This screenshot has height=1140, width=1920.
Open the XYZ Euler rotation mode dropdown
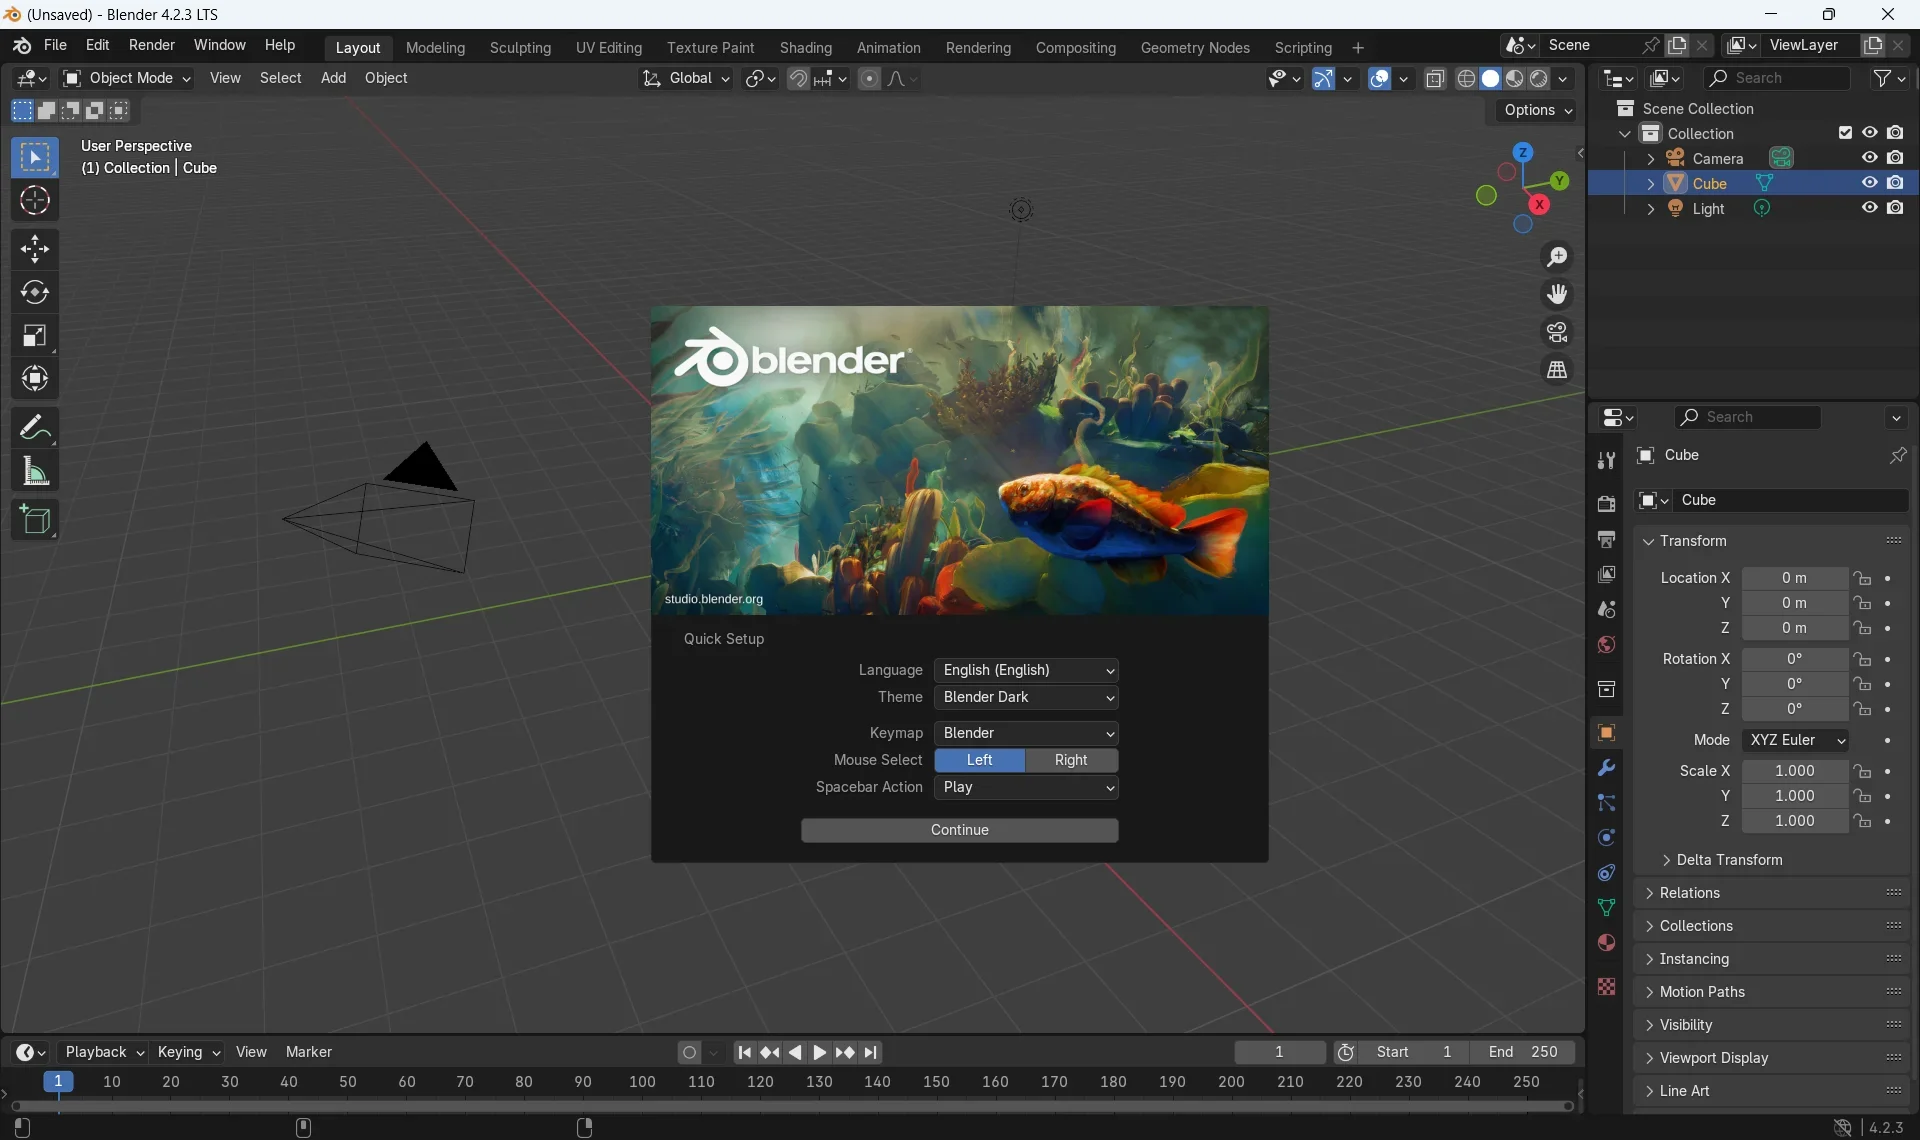pyautogui.click(x=1796, y=740)
